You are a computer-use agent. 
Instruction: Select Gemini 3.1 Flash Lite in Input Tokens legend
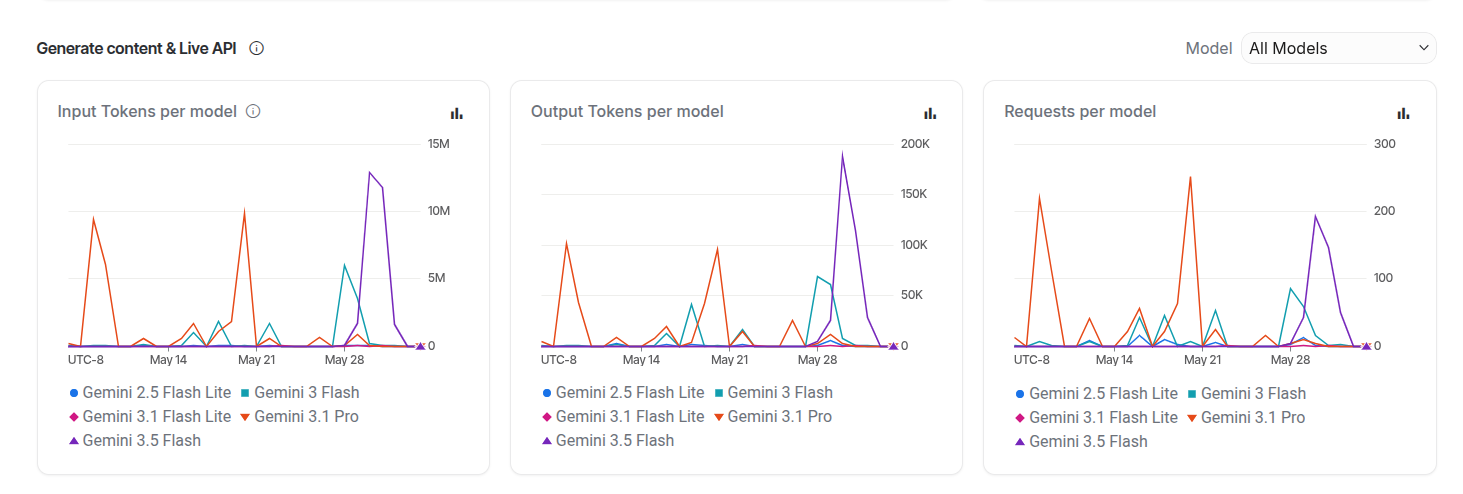tap(150, 416)
